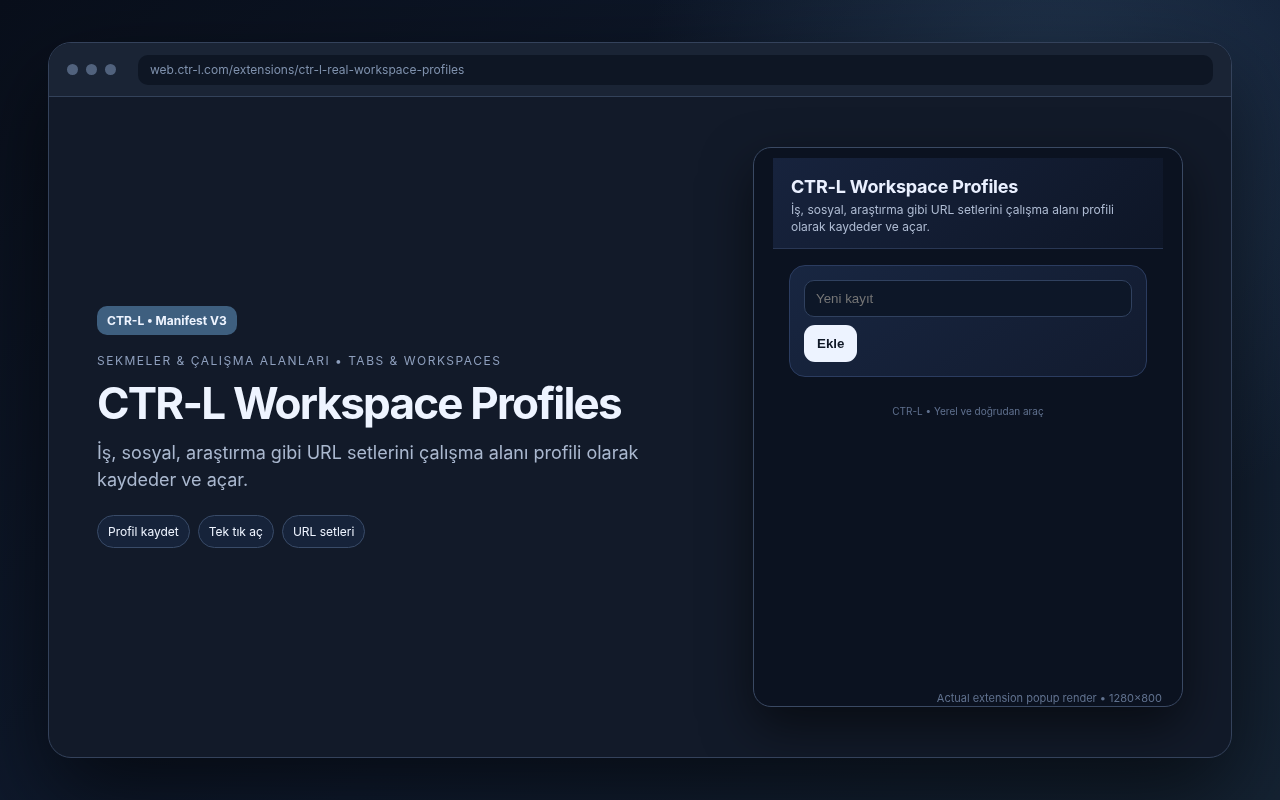Click the popup title 'CTR-L Workspace Profiles'
This screenshot has height=800, width=1280.
pyautogui.click(x=904, y=186)
